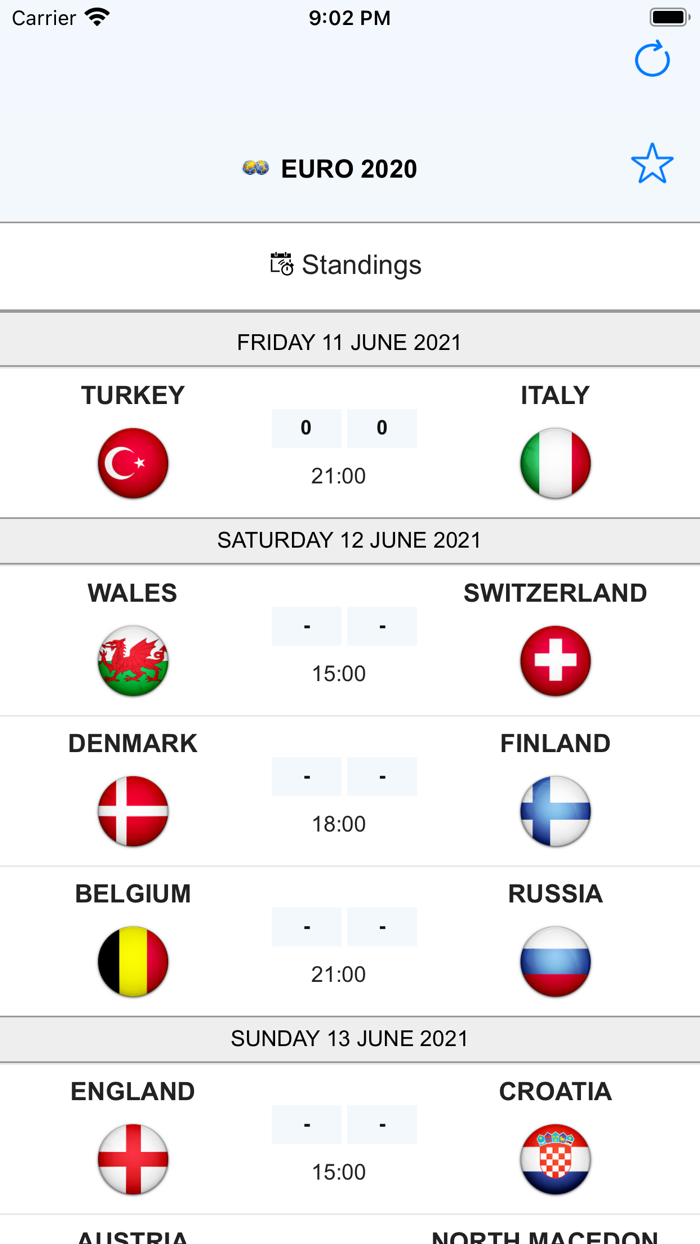Collapse the SUNDAY 13 JUNE 2021 section
Screen dimensions: 700x1244
(x=349, y=1038)
